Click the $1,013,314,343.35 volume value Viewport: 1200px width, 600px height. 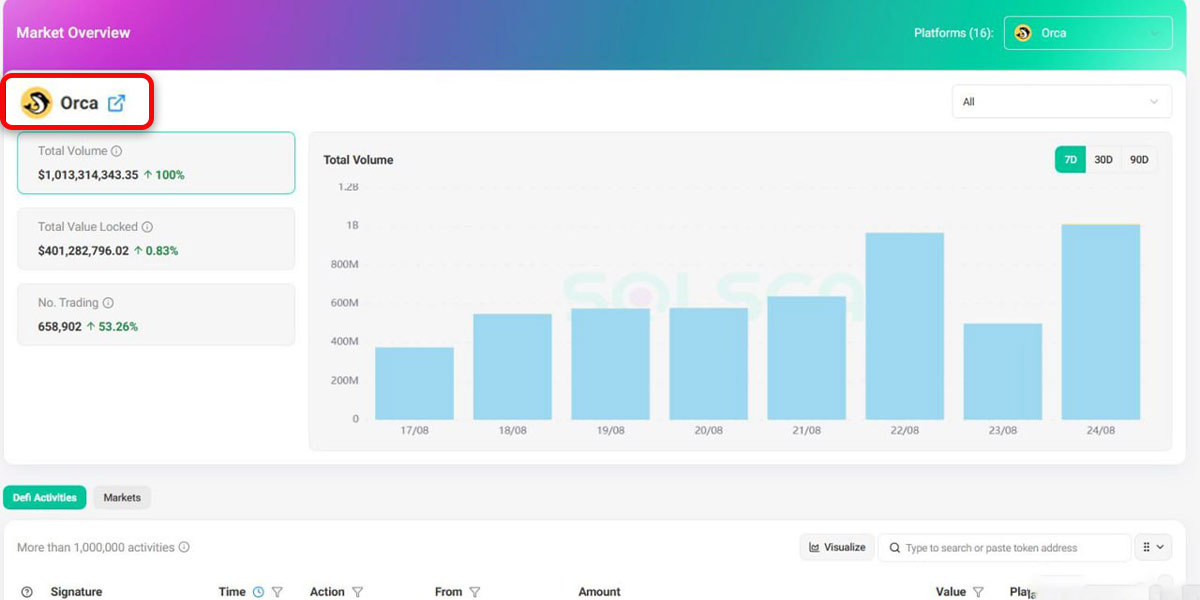click(88, 175)
